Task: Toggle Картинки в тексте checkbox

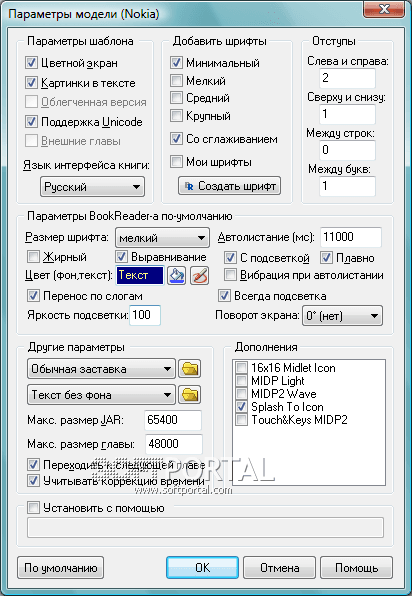Action: click(31, 82)
